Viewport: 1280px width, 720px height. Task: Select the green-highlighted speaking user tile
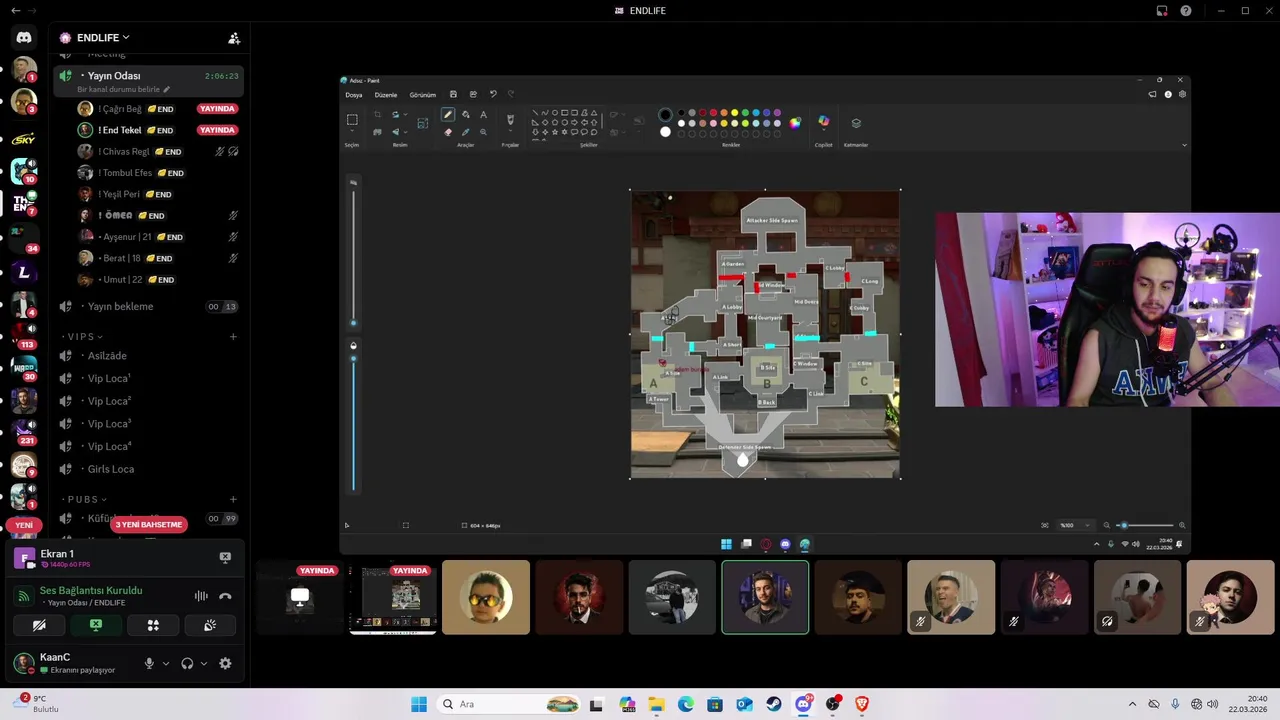(765, 597)
